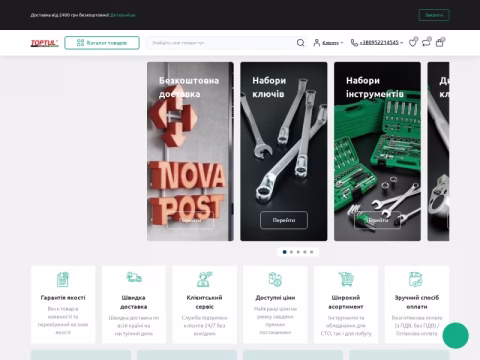This screenshot has height=360, width=480.
Task: Open the green chat widget button
Action: coord(456,335)
